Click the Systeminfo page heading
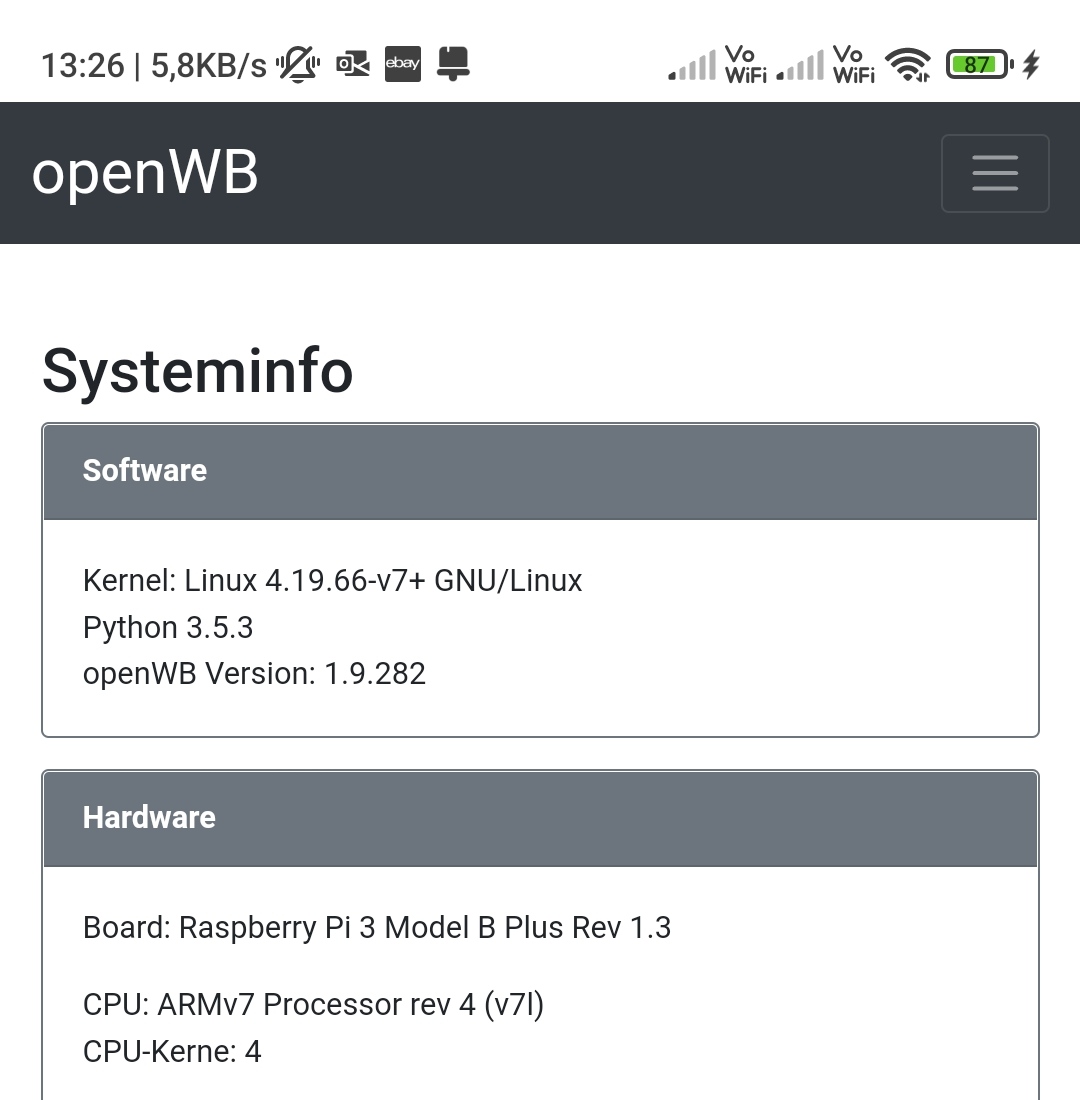Image resolution: width=1080 pixels, height=1100 pixels. coord(198,371)
